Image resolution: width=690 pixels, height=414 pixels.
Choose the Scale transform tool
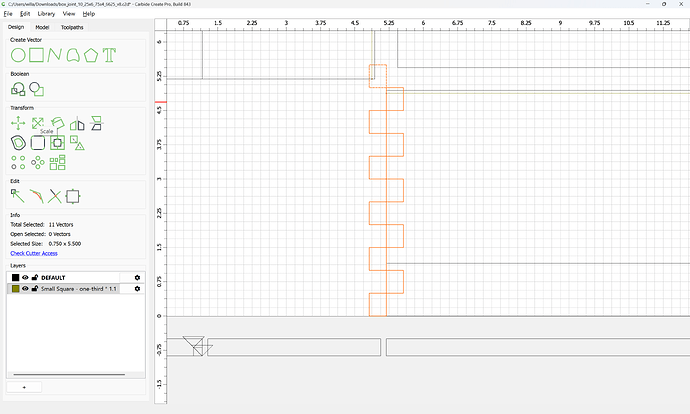click(38, 123)
